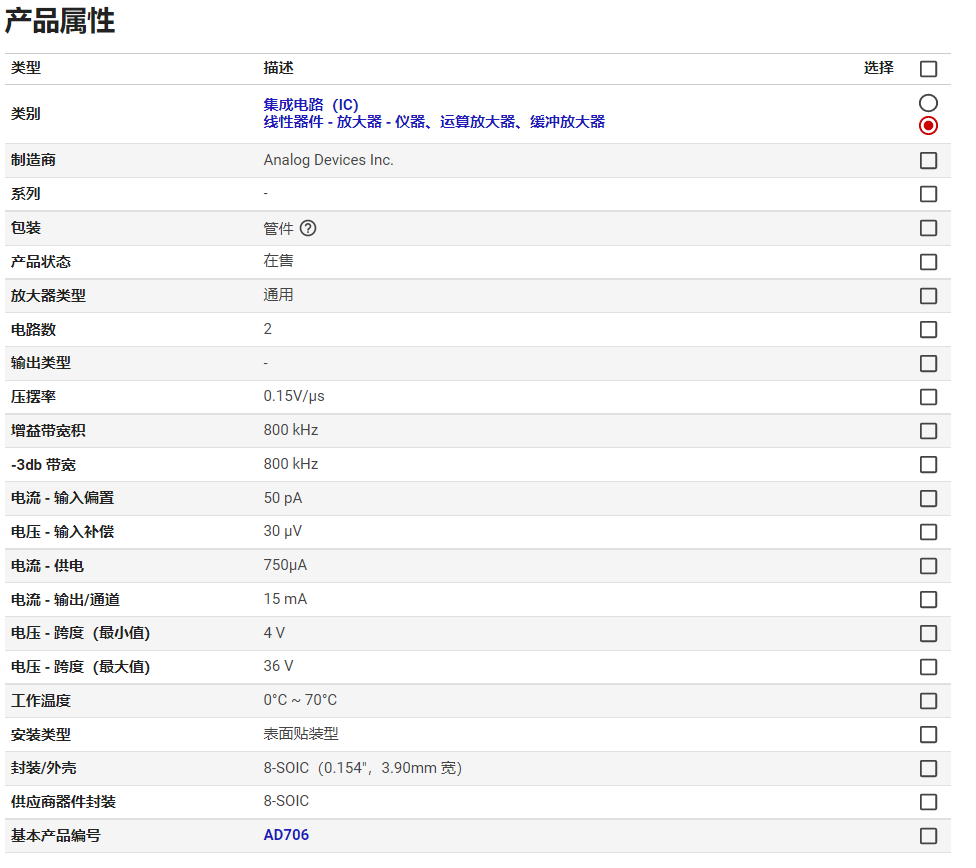Viewport: 976px width, 868px height.
Task: Tick the 包装 管件 checkbox
Action: pos(928,228)
